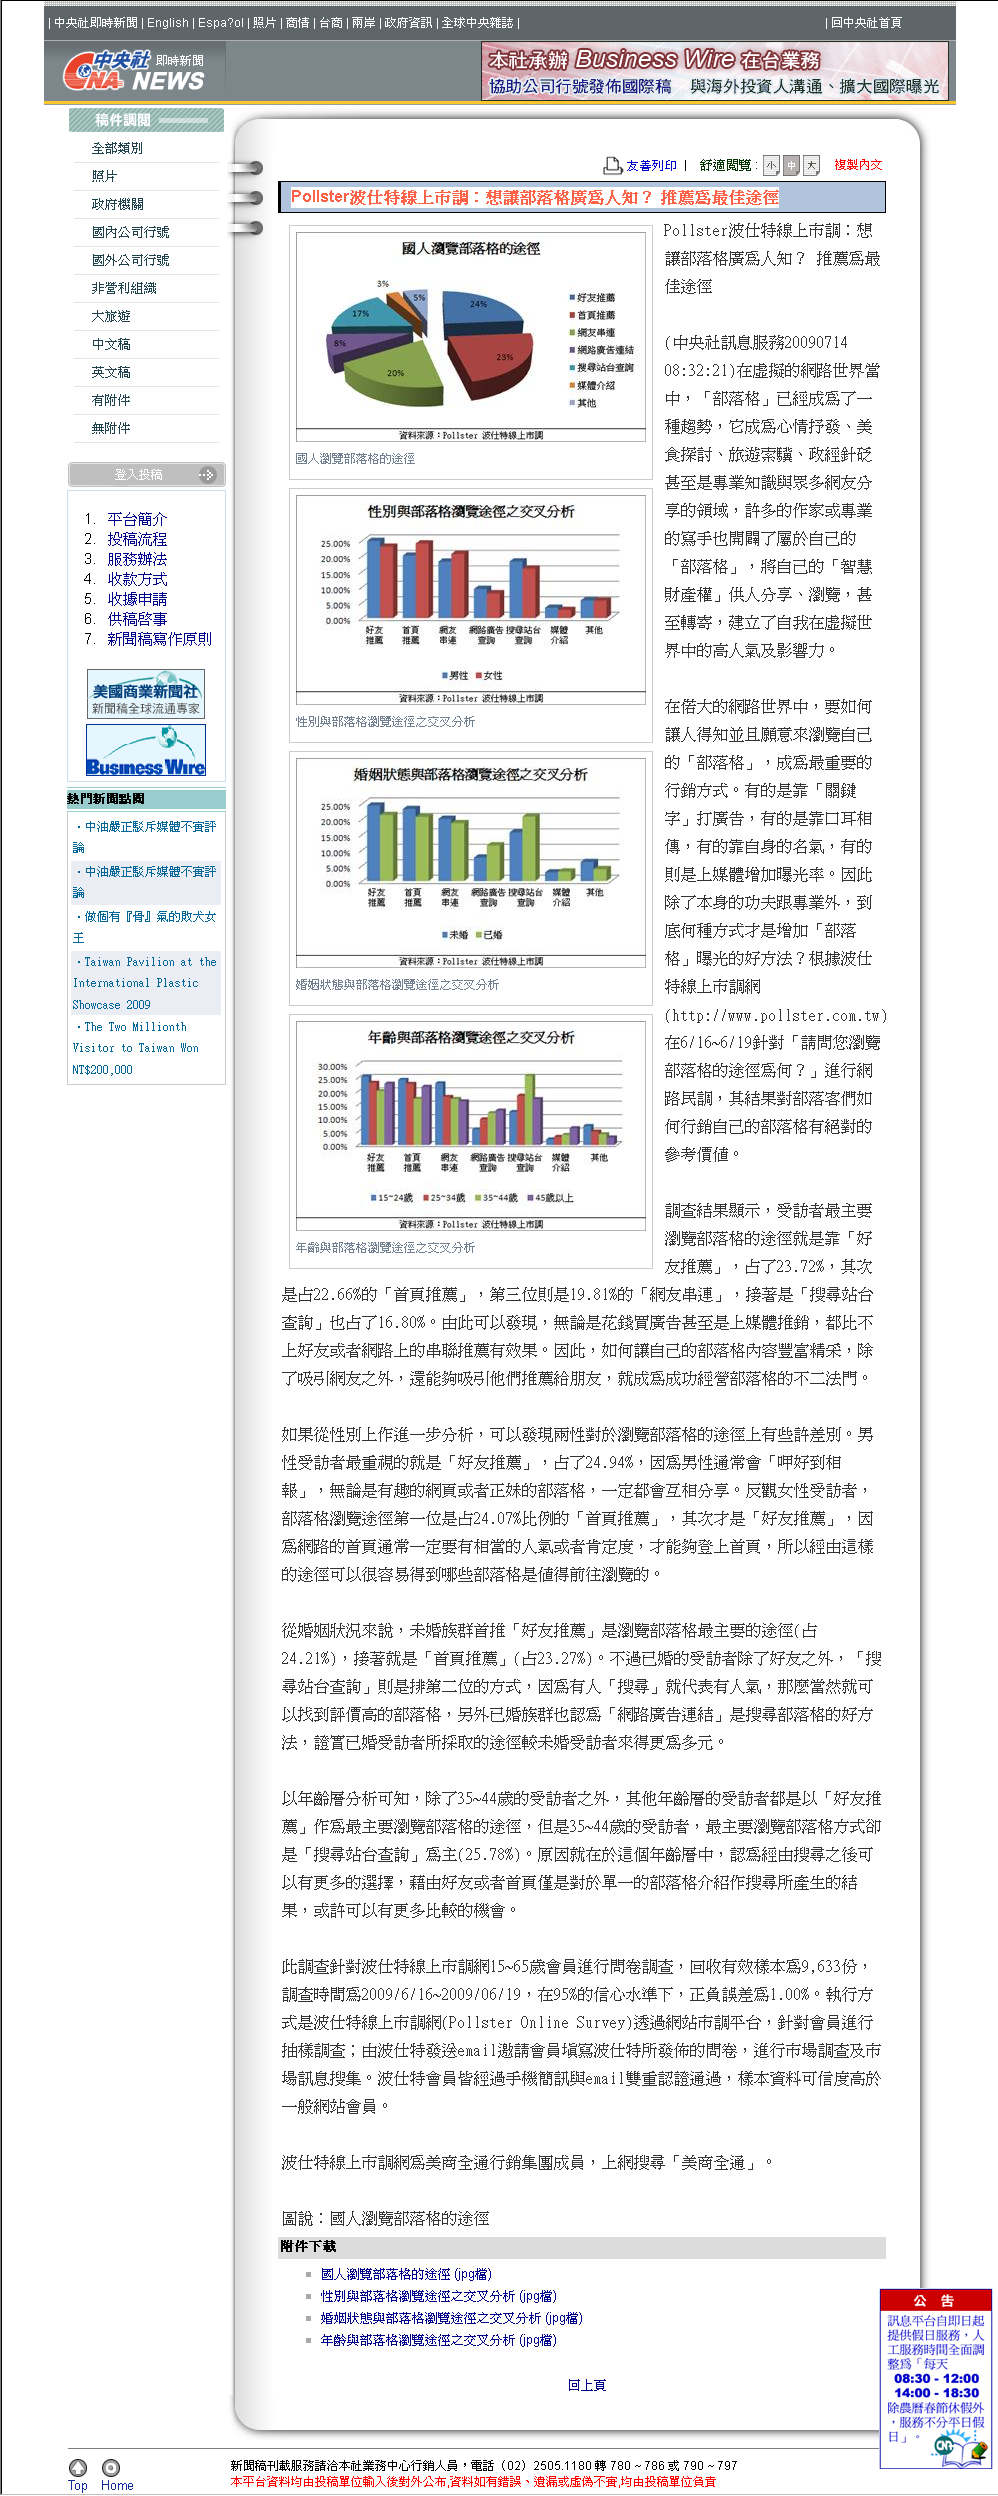This screenshot has height=2496, width=998.
Task: Set reading font size to medium (中)
Action: (791, 165)
